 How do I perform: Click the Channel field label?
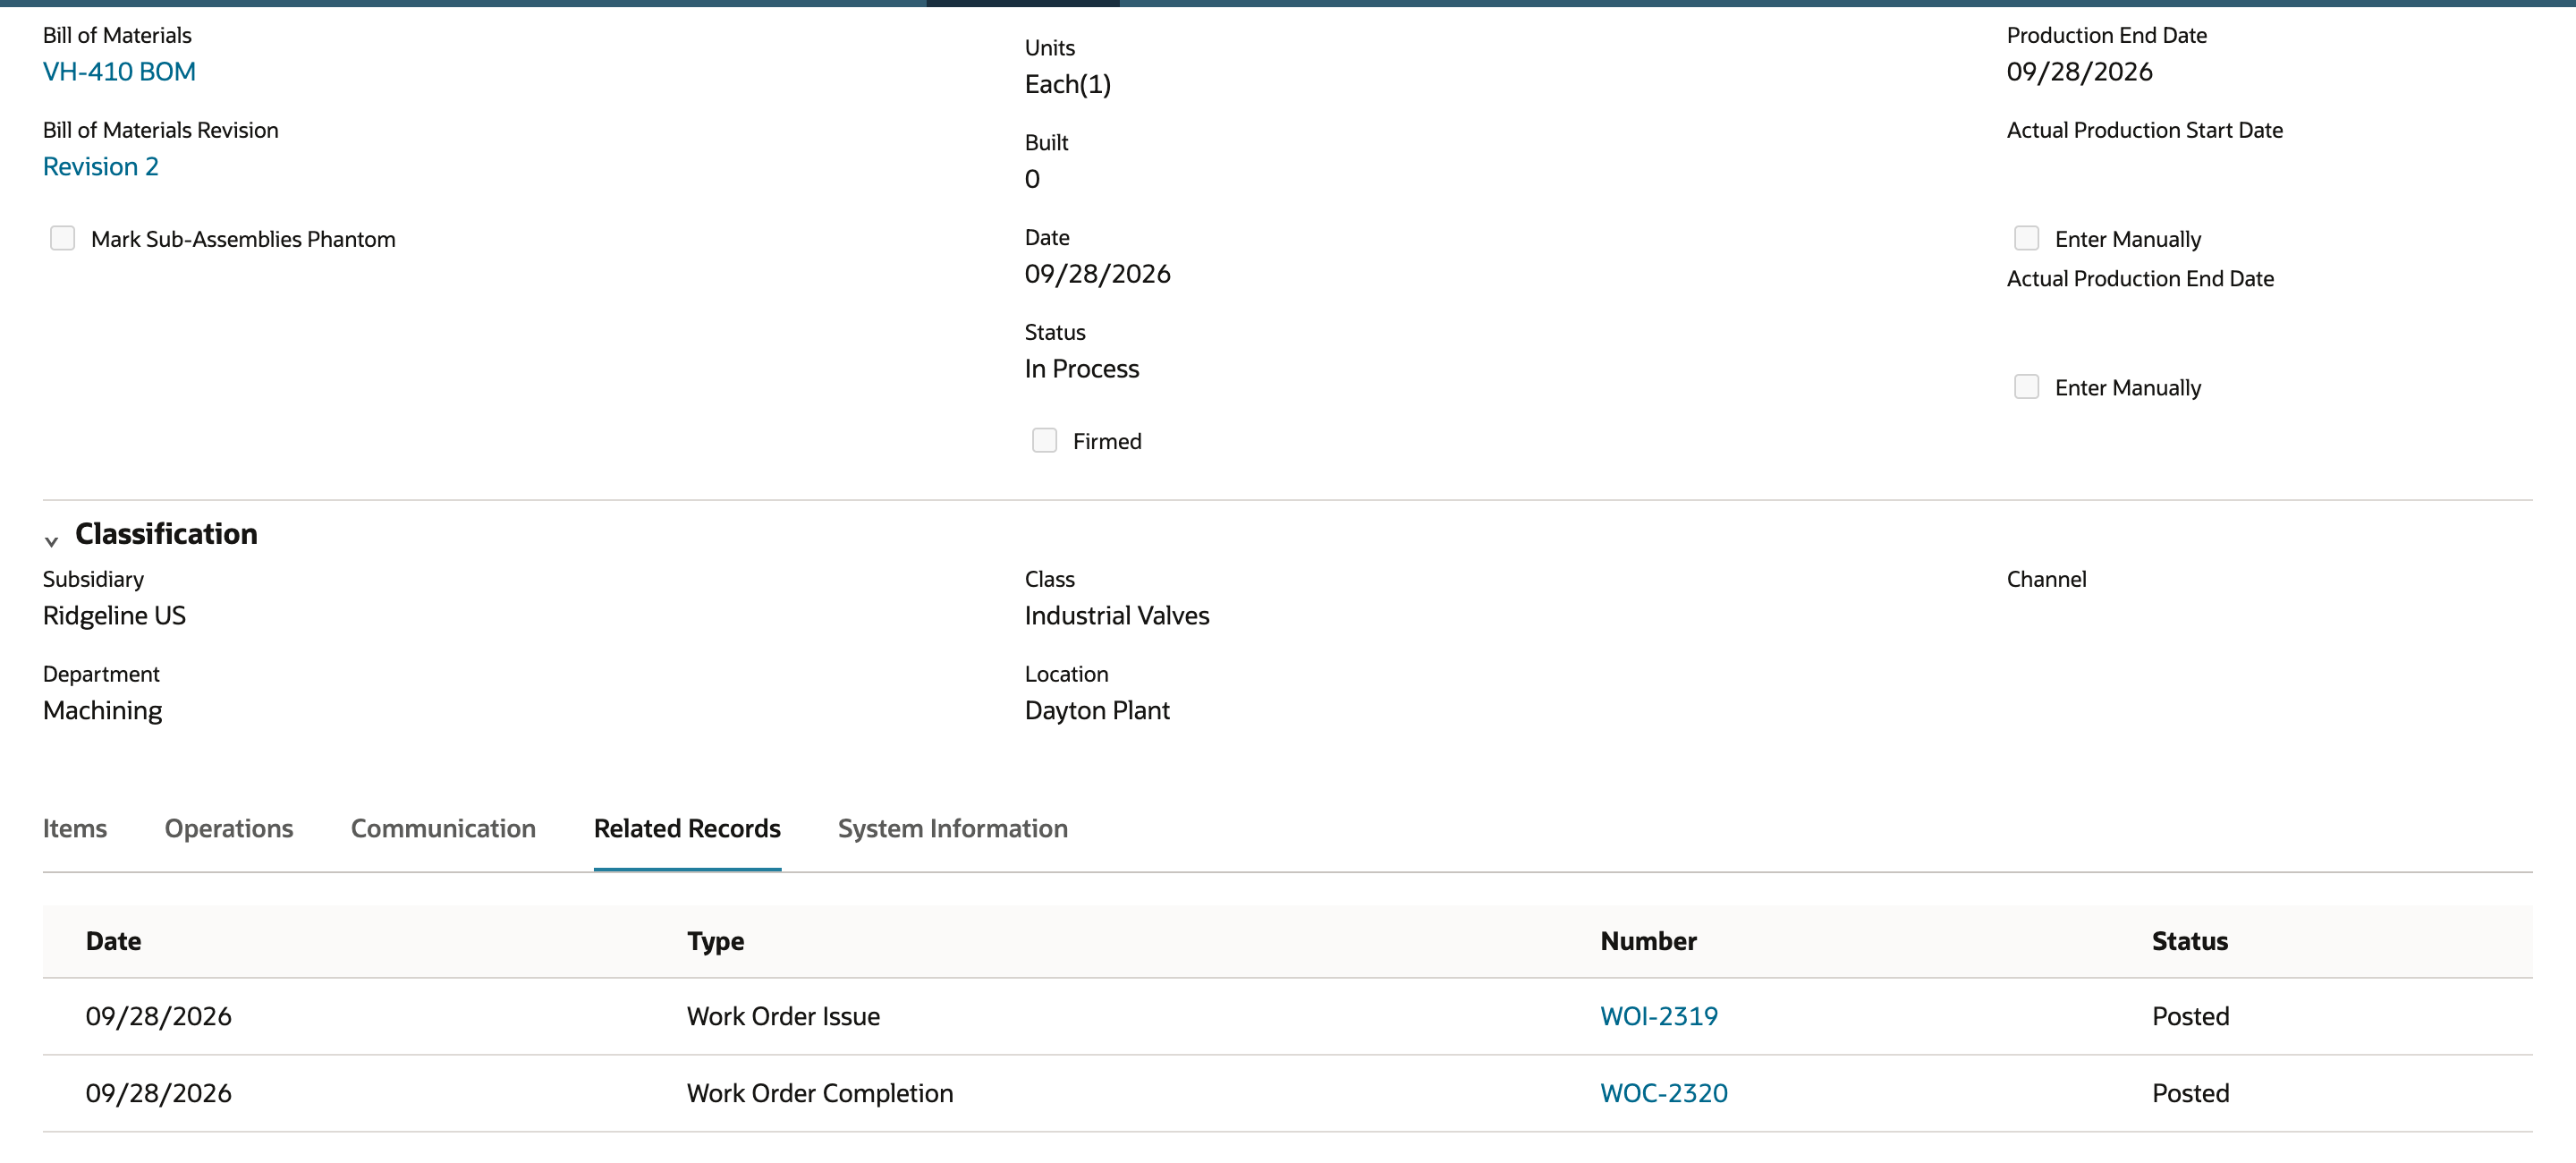pos(2046,579)
